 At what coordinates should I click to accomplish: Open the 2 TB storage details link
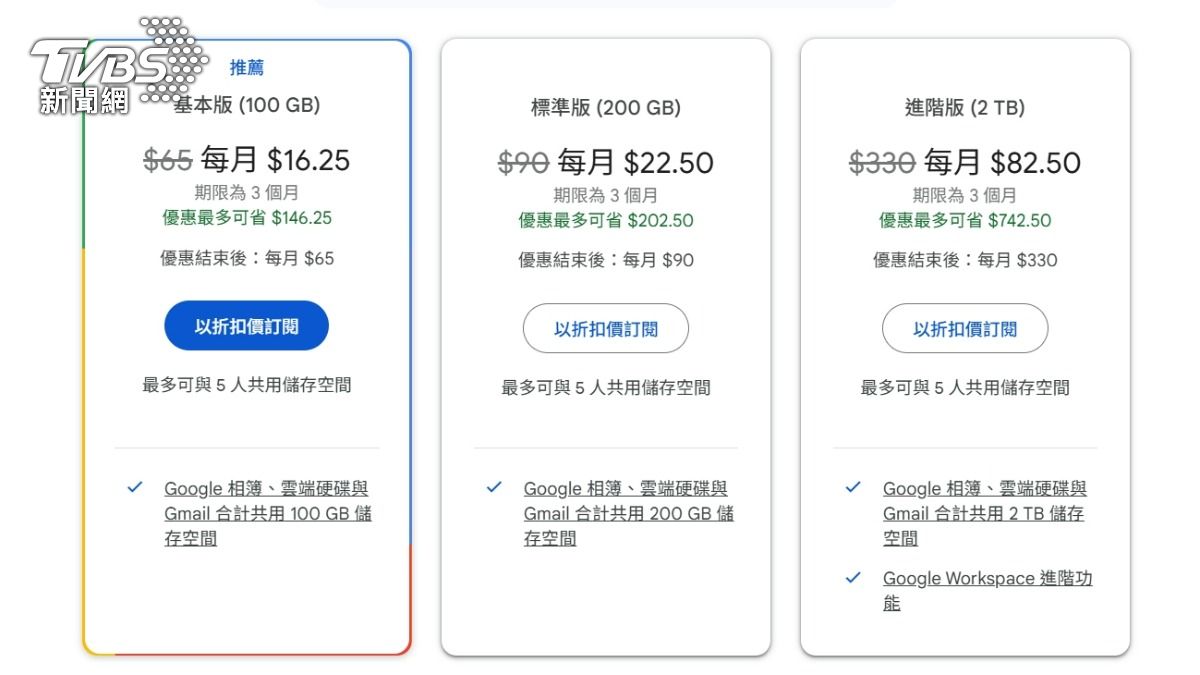pyautogui.click(x=985, y=513)
